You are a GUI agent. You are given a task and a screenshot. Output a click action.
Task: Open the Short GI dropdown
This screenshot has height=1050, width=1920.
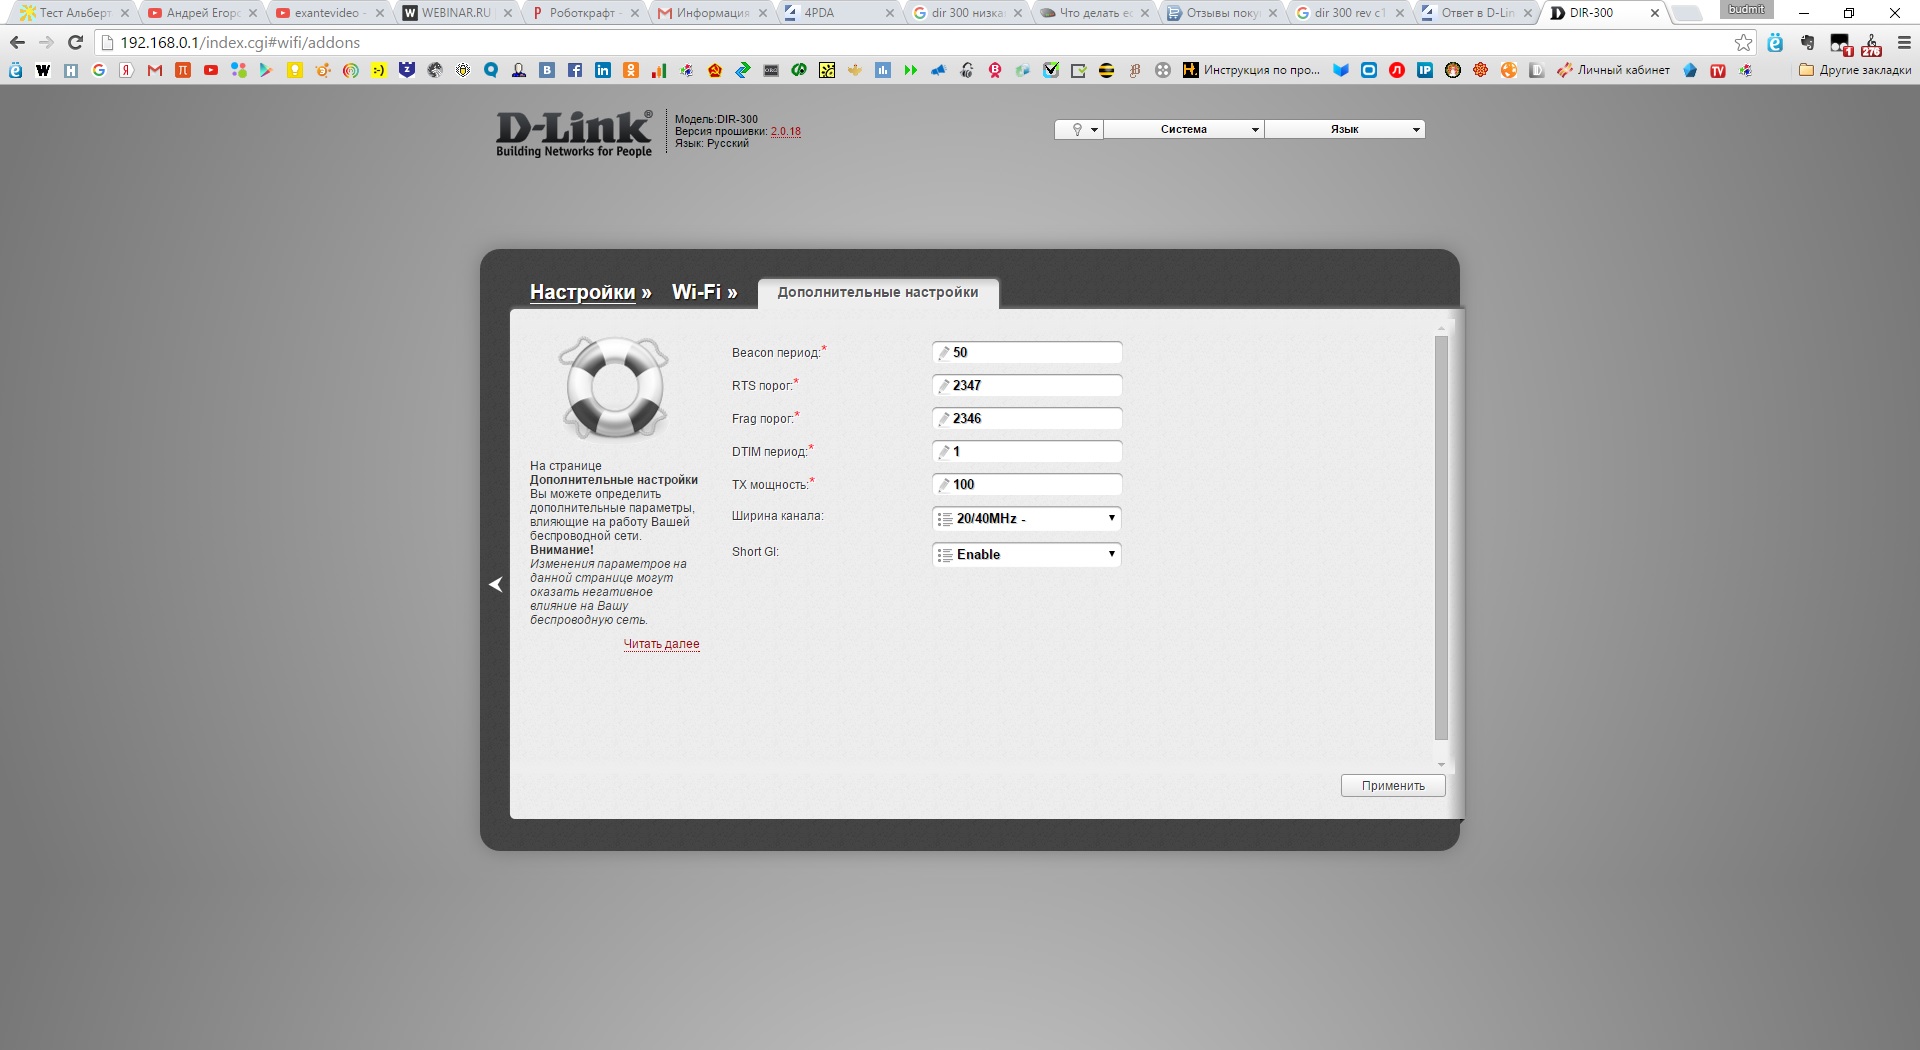(x=1027, y=554)
